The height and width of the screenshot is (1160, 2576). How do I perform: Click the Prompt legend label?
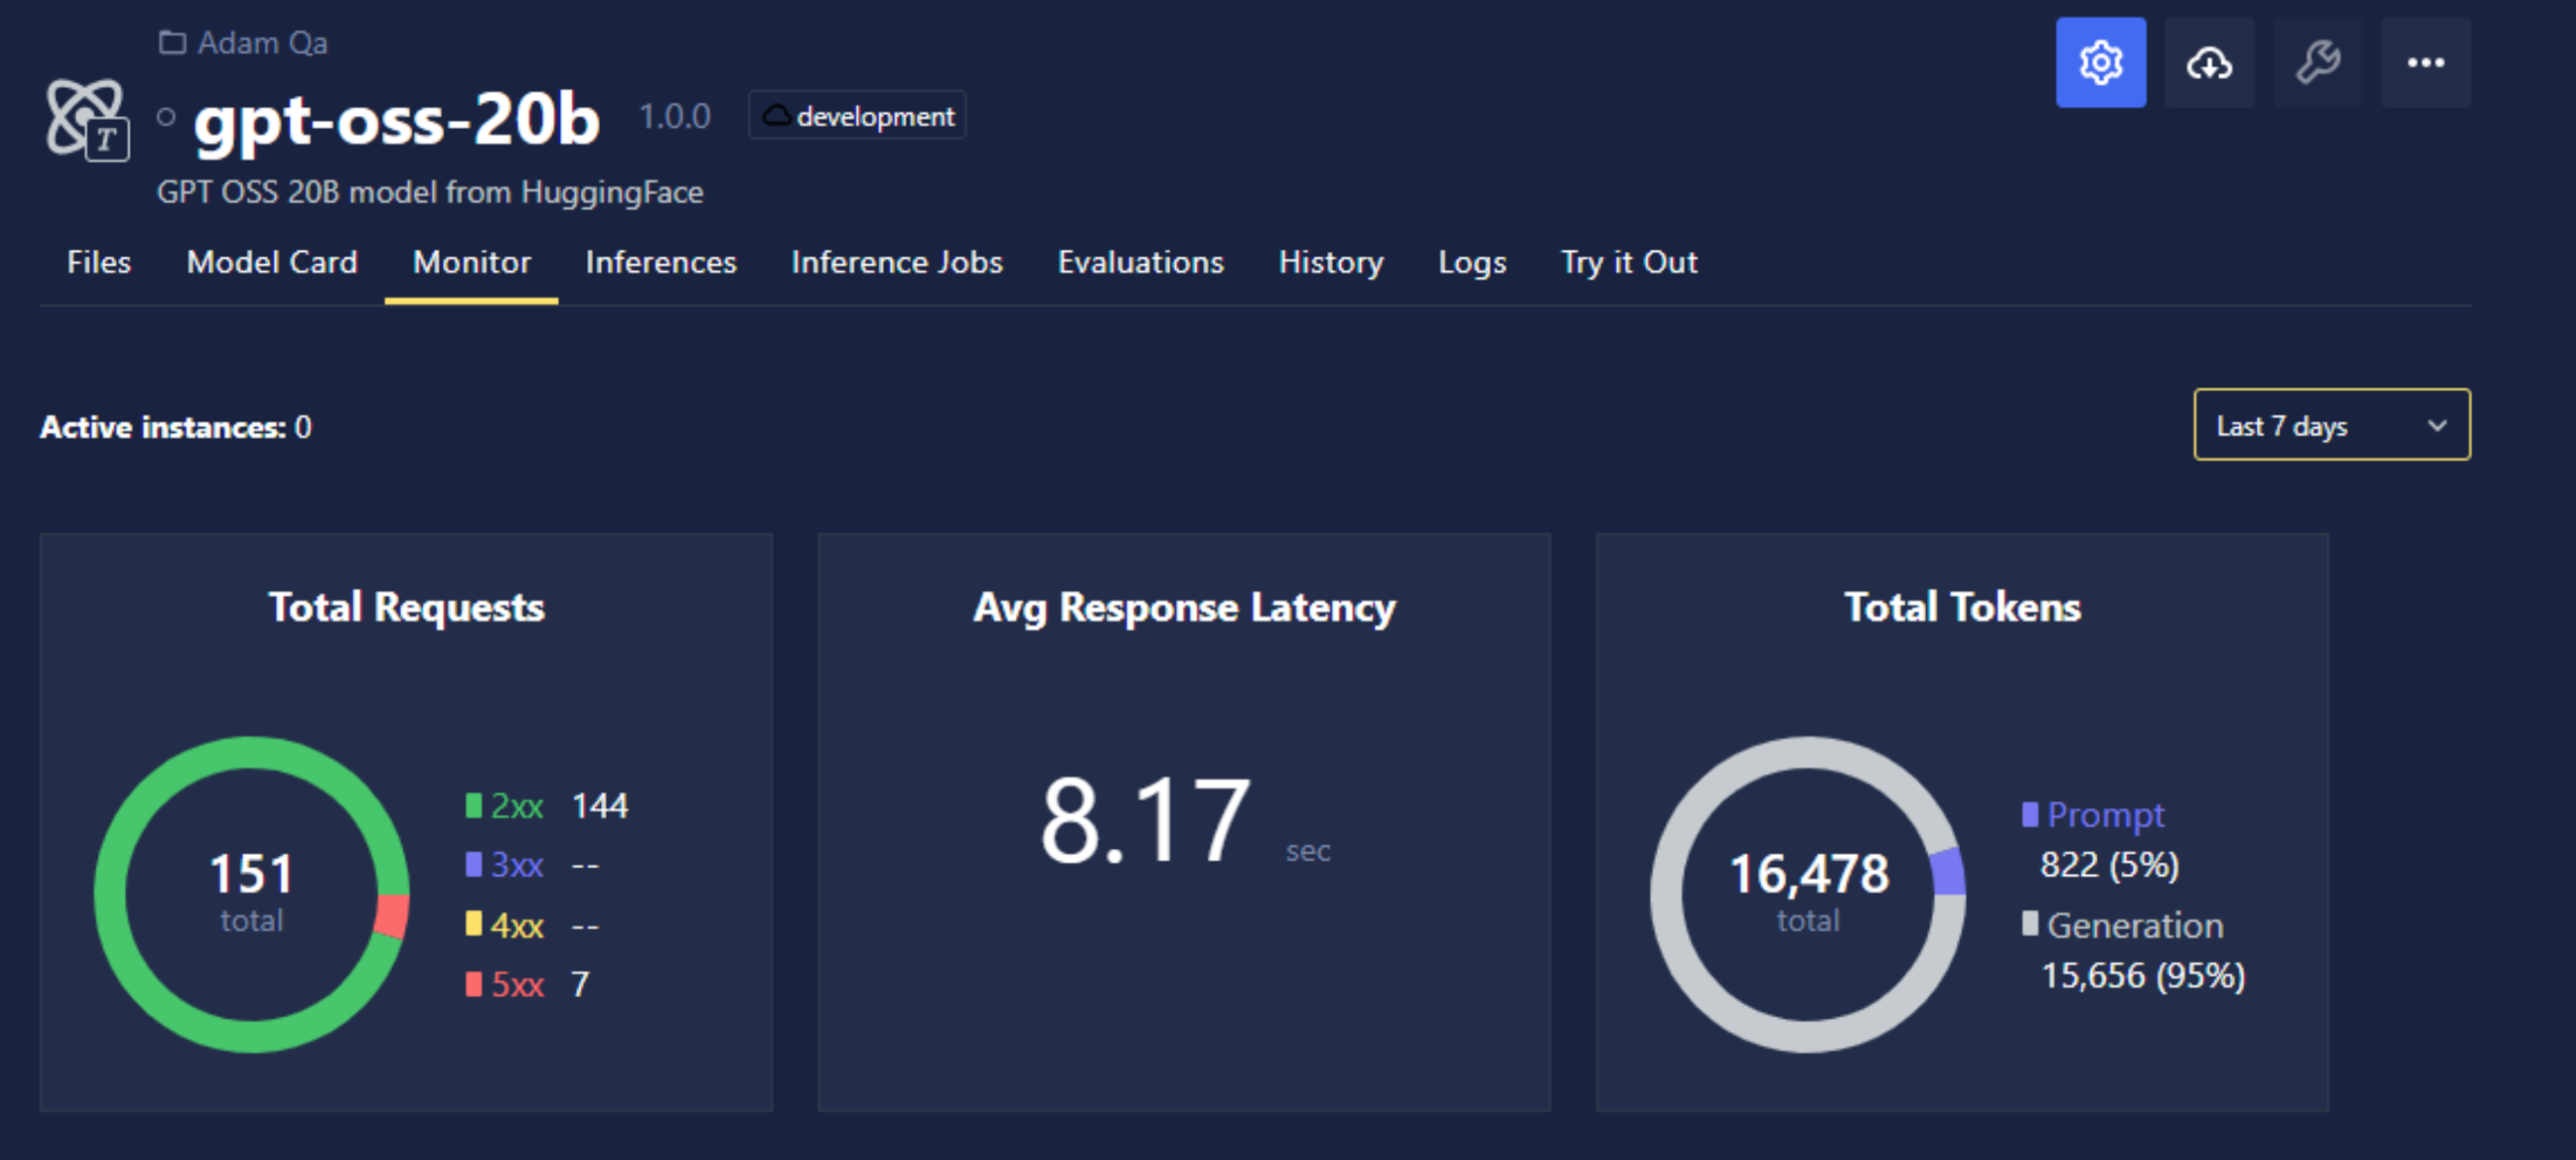2106,815
